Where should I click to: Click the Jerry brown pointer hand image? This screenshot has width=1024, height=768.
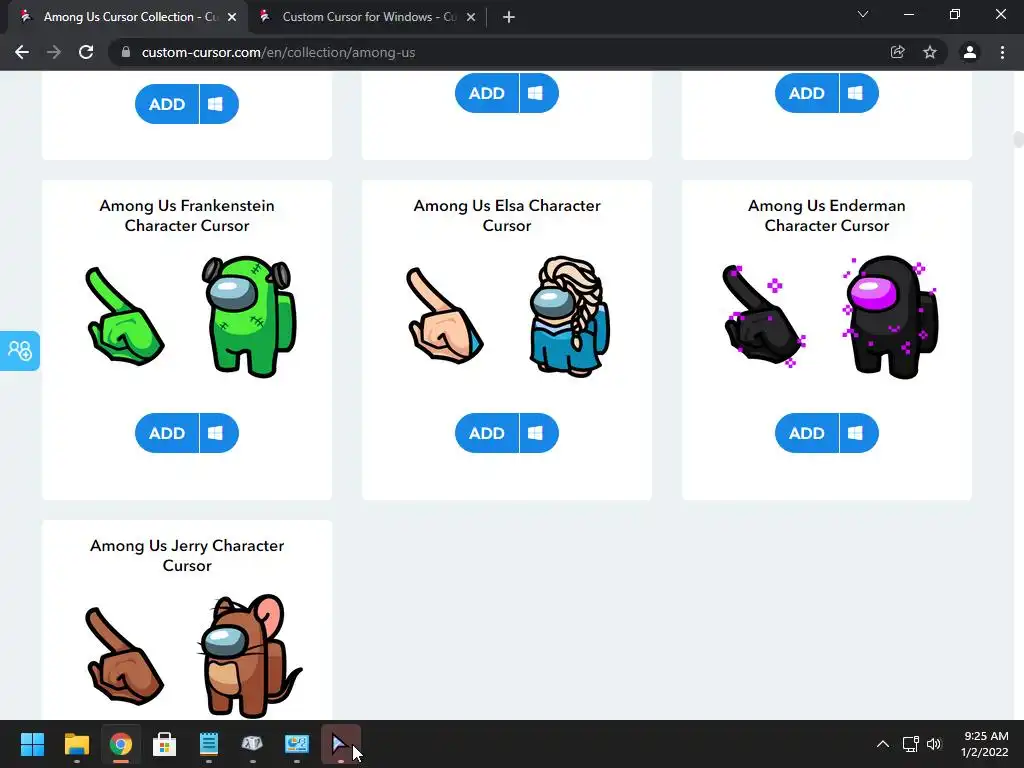coord(124,656)
